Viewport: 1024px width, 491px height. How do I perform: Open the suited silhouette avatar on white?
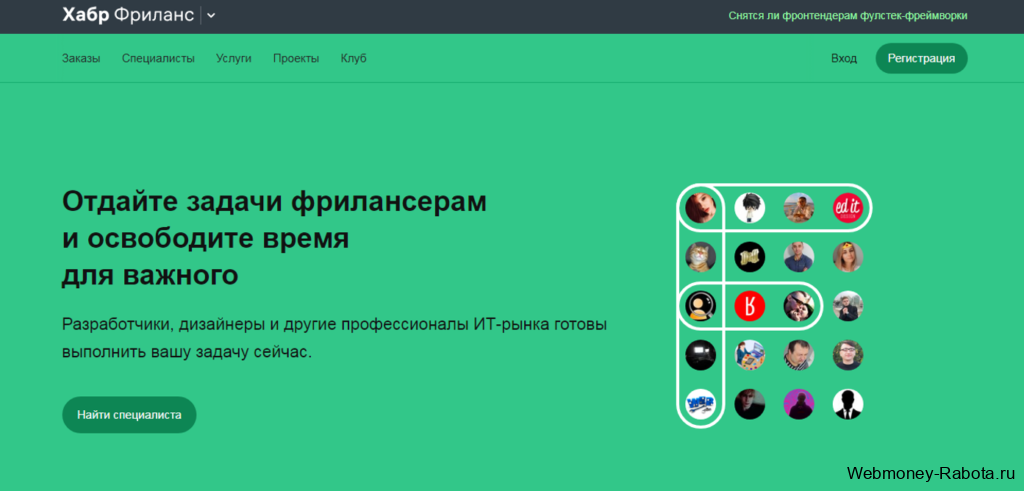(x=848, y=404)
